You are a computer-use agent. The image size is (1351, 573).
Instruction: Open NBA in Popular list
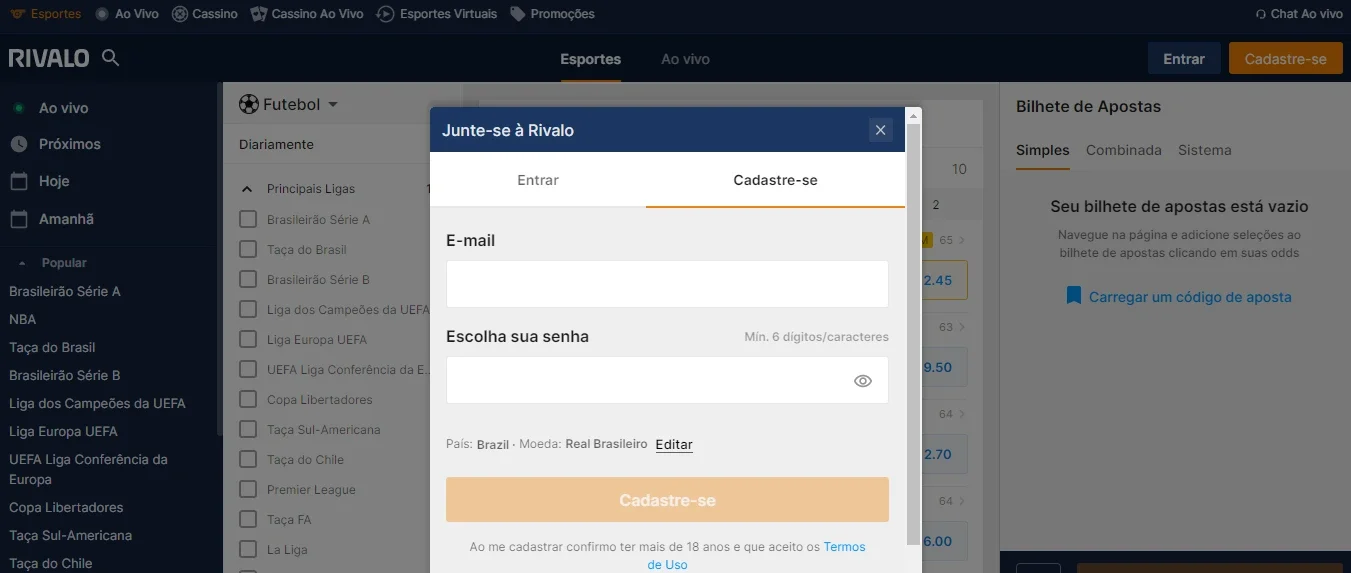pyautogui.click(x=23, y=319)
